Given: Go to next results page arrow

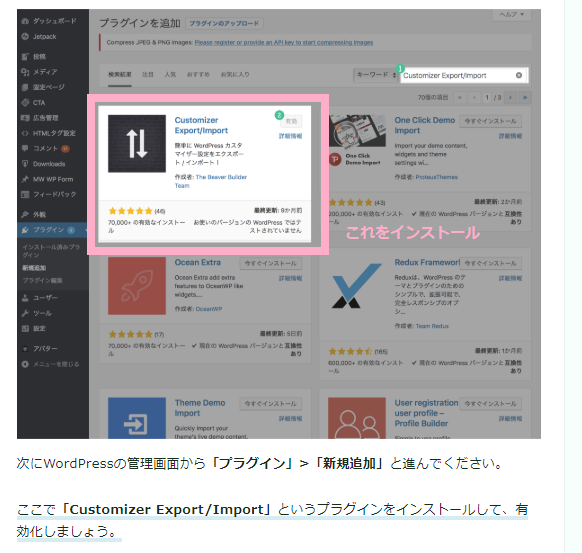Looking at the screenshot, I should [x=510, y=98].
